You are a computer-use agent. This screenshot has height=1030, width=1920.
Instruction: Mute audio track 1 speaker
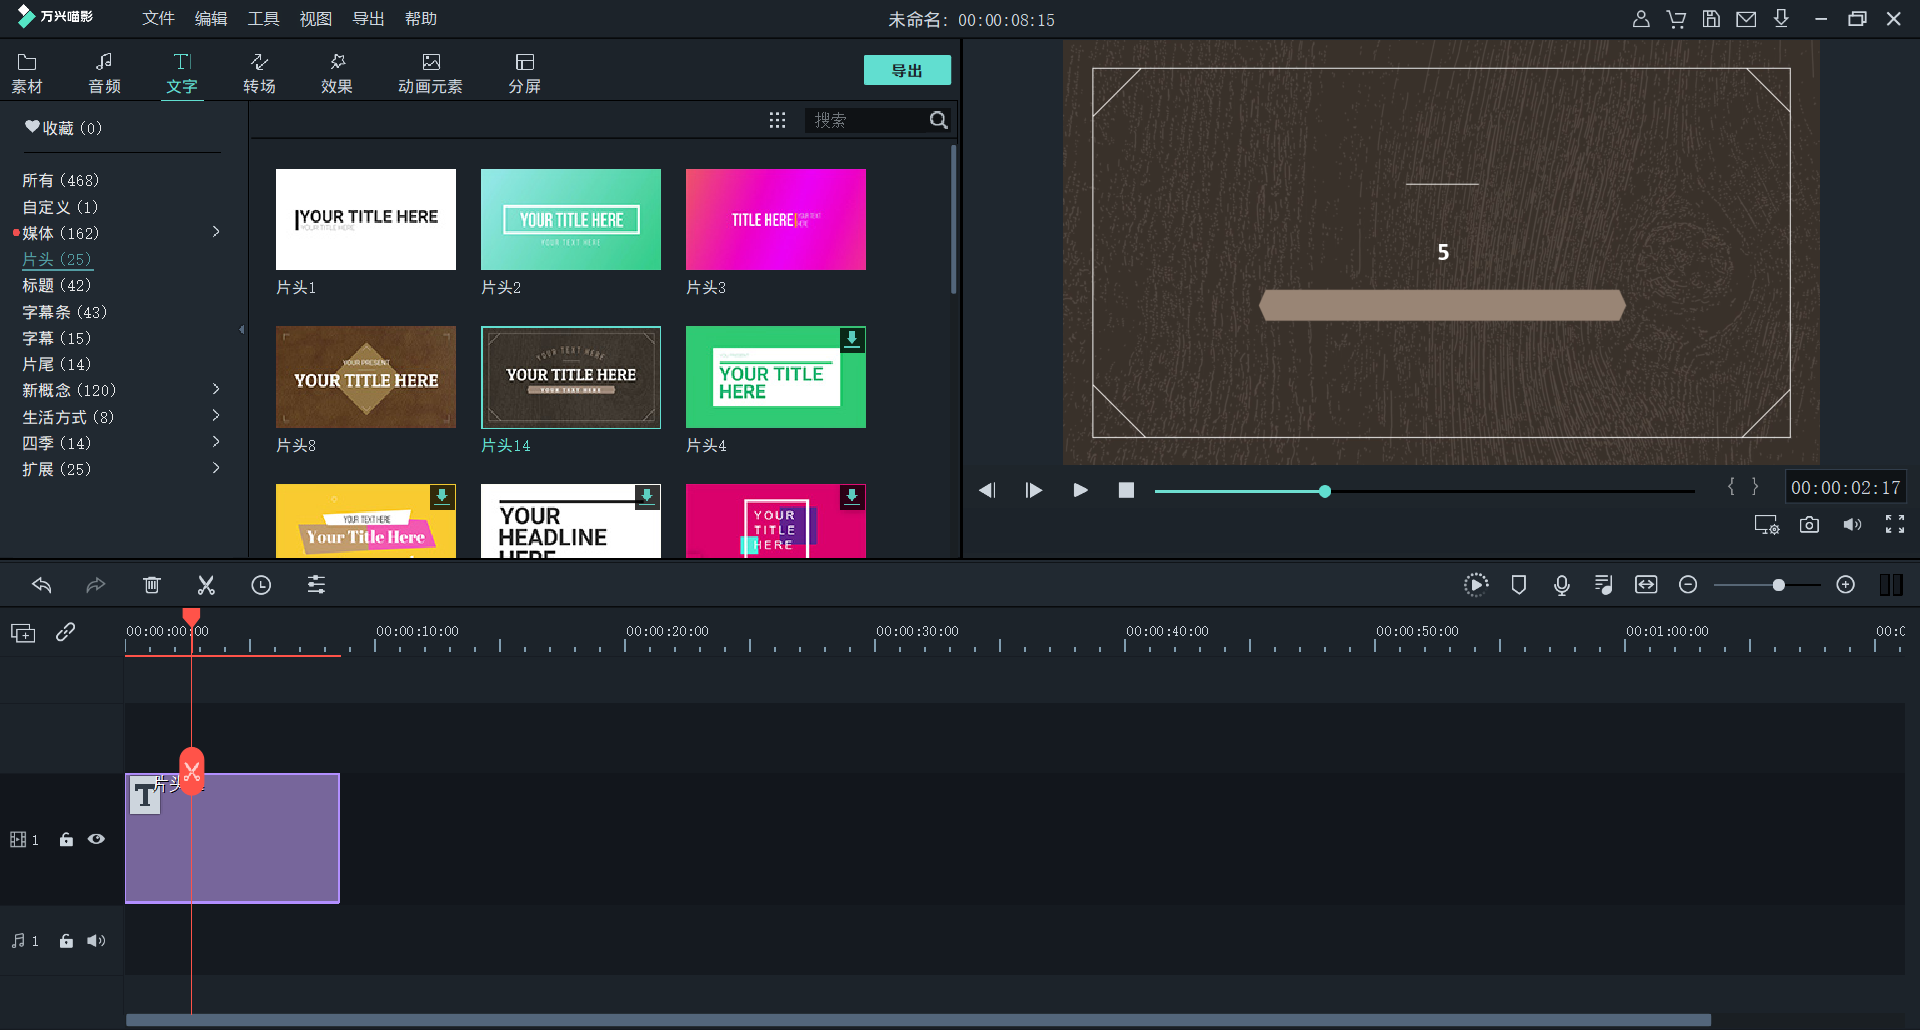[96, 941]
